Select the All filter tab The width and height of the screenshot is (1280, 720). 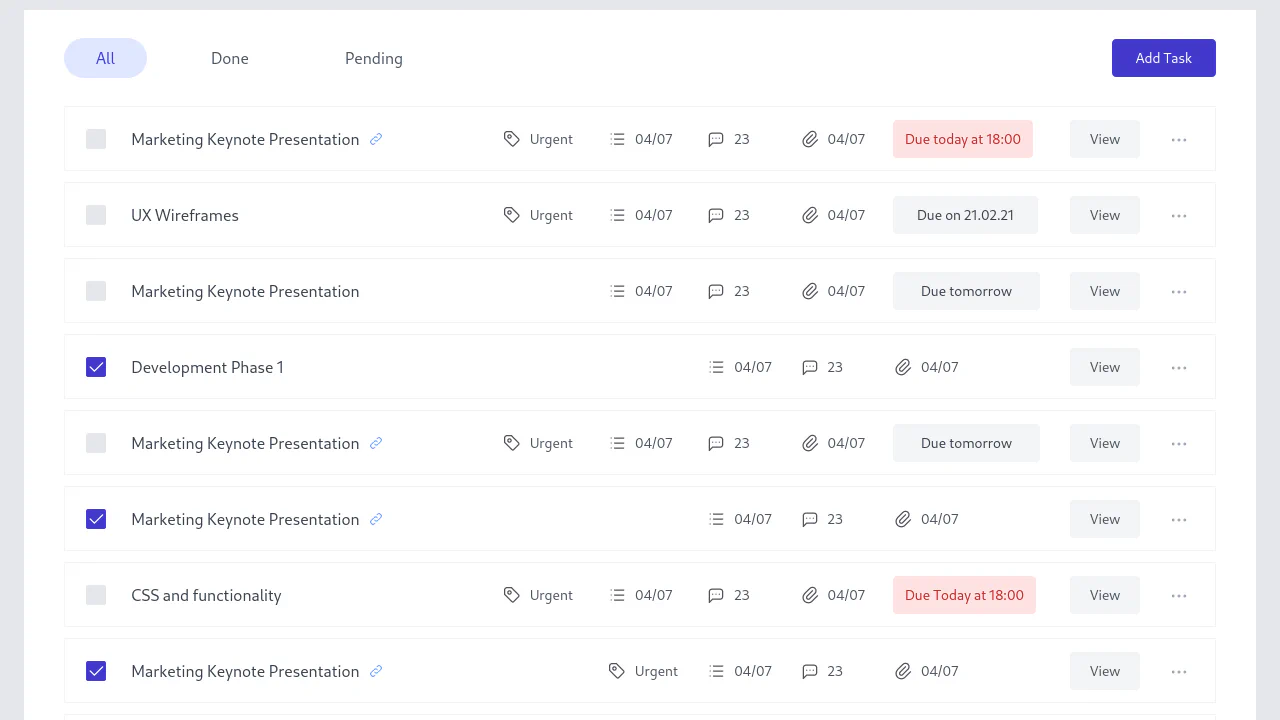(x=105, y=58)
